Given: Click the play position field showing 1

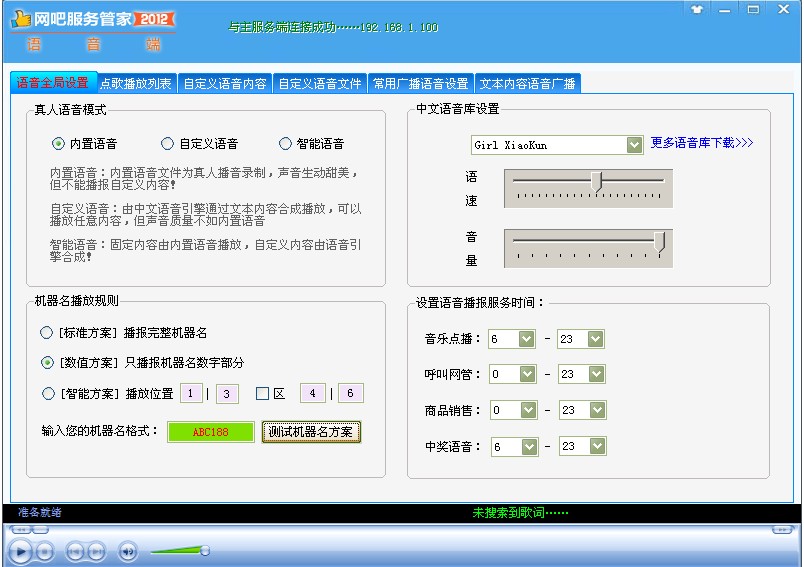Looking at the screenshot, I should pos(191,394).
